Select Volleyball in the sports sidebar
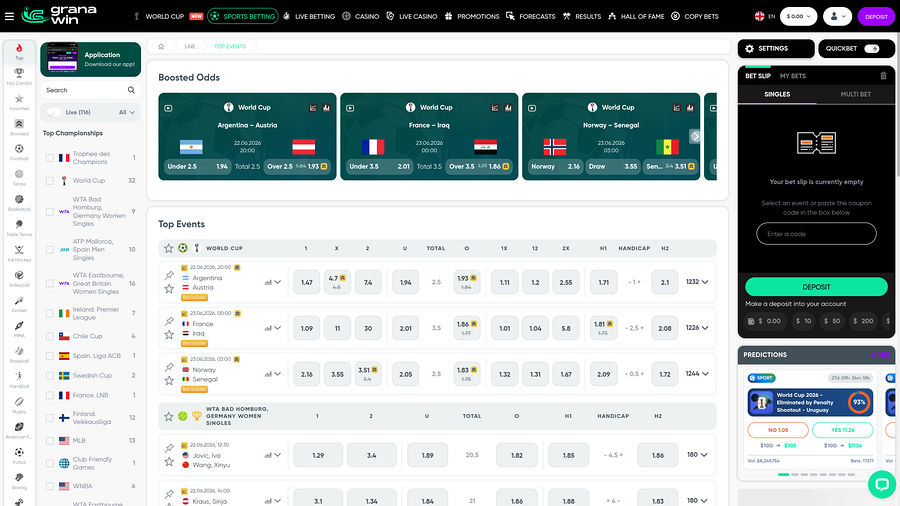 (x=19, y=278)
